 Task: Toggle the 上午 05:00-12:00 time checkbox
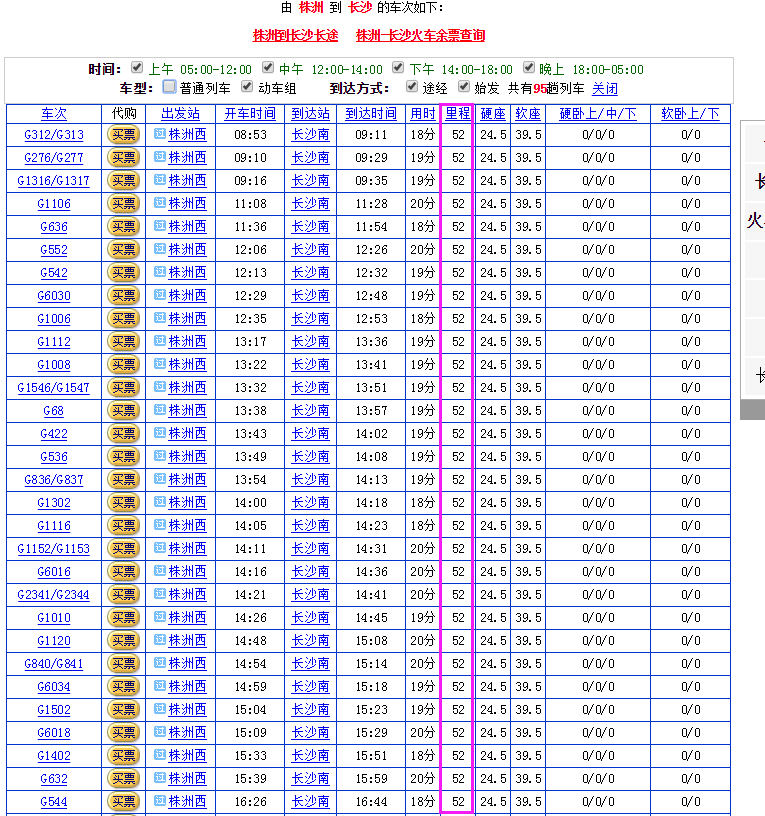pyautogui.click(x=137, y=67)
